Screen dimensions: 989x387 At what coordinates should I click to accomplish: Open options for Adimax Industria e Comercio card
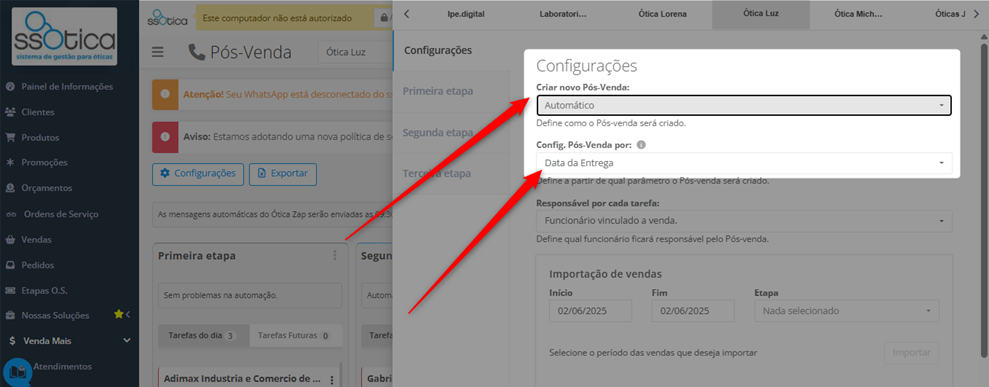(332, 379)
